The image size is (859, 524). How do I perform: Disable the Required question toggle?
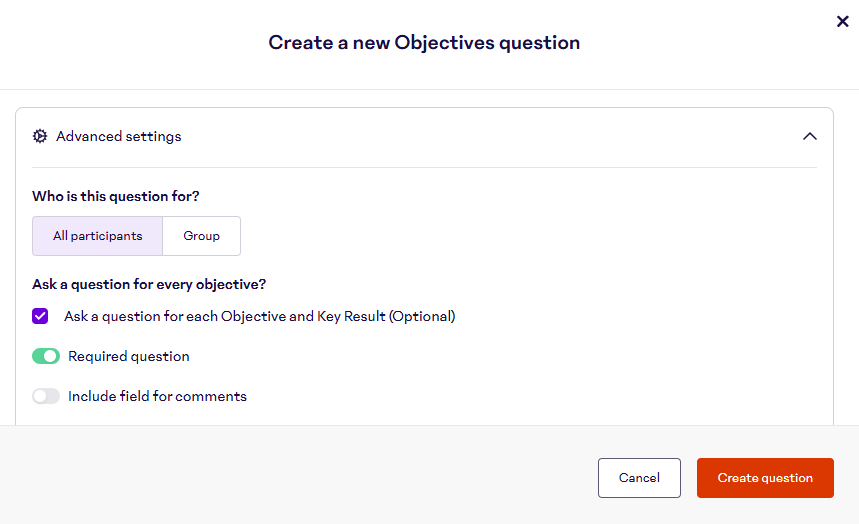tap(46, 356)
